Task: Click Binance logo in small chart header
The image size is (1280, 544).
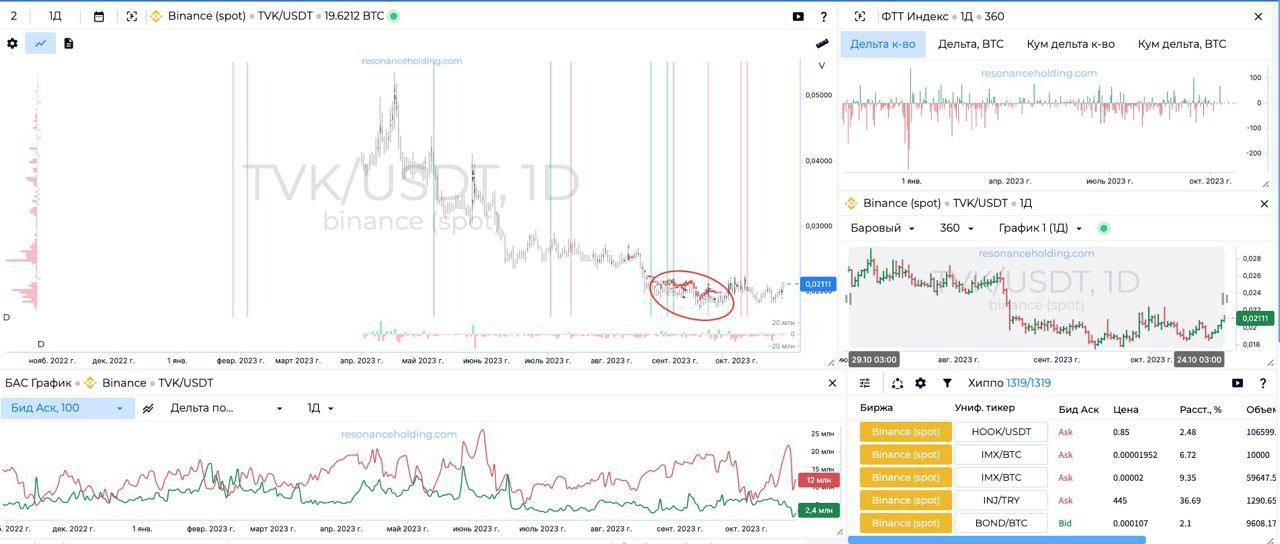Action: [851, 203]
